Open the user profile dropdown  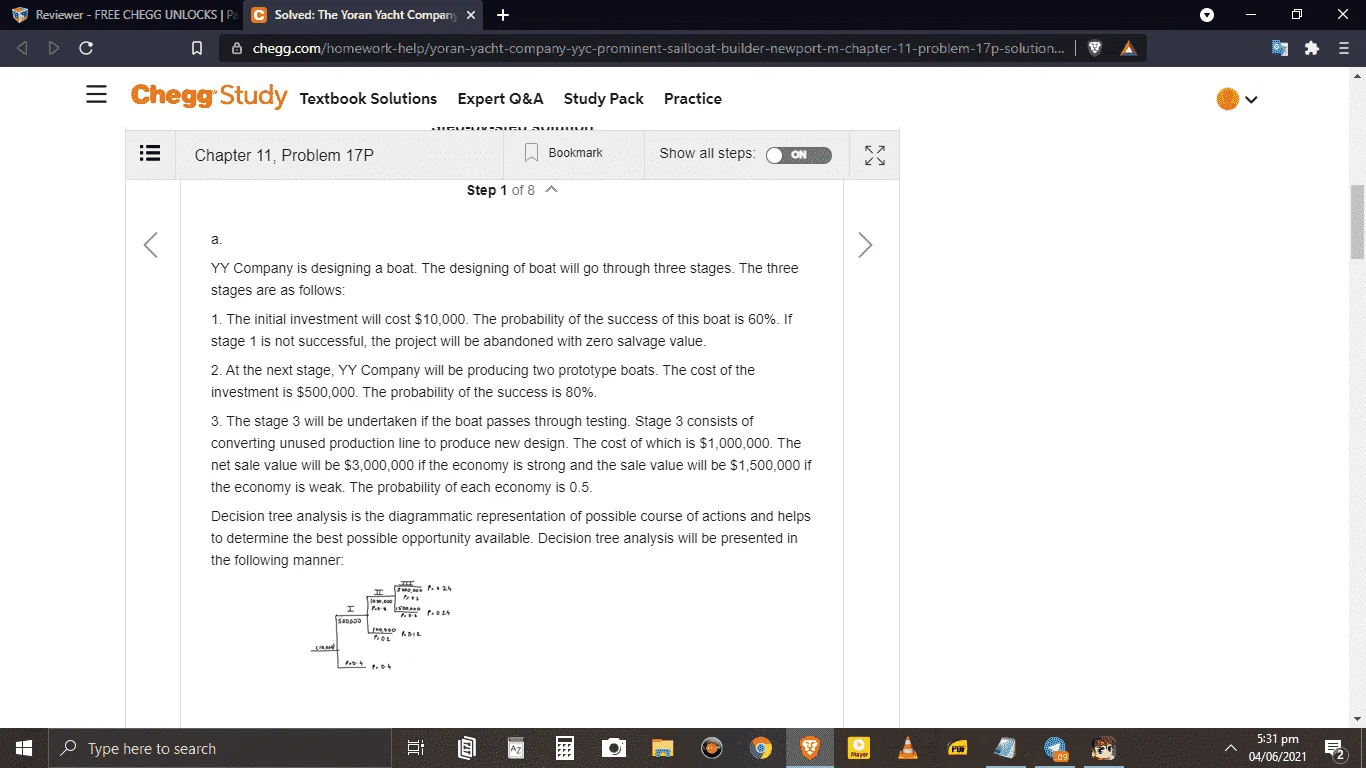[x=1251, y=99]
